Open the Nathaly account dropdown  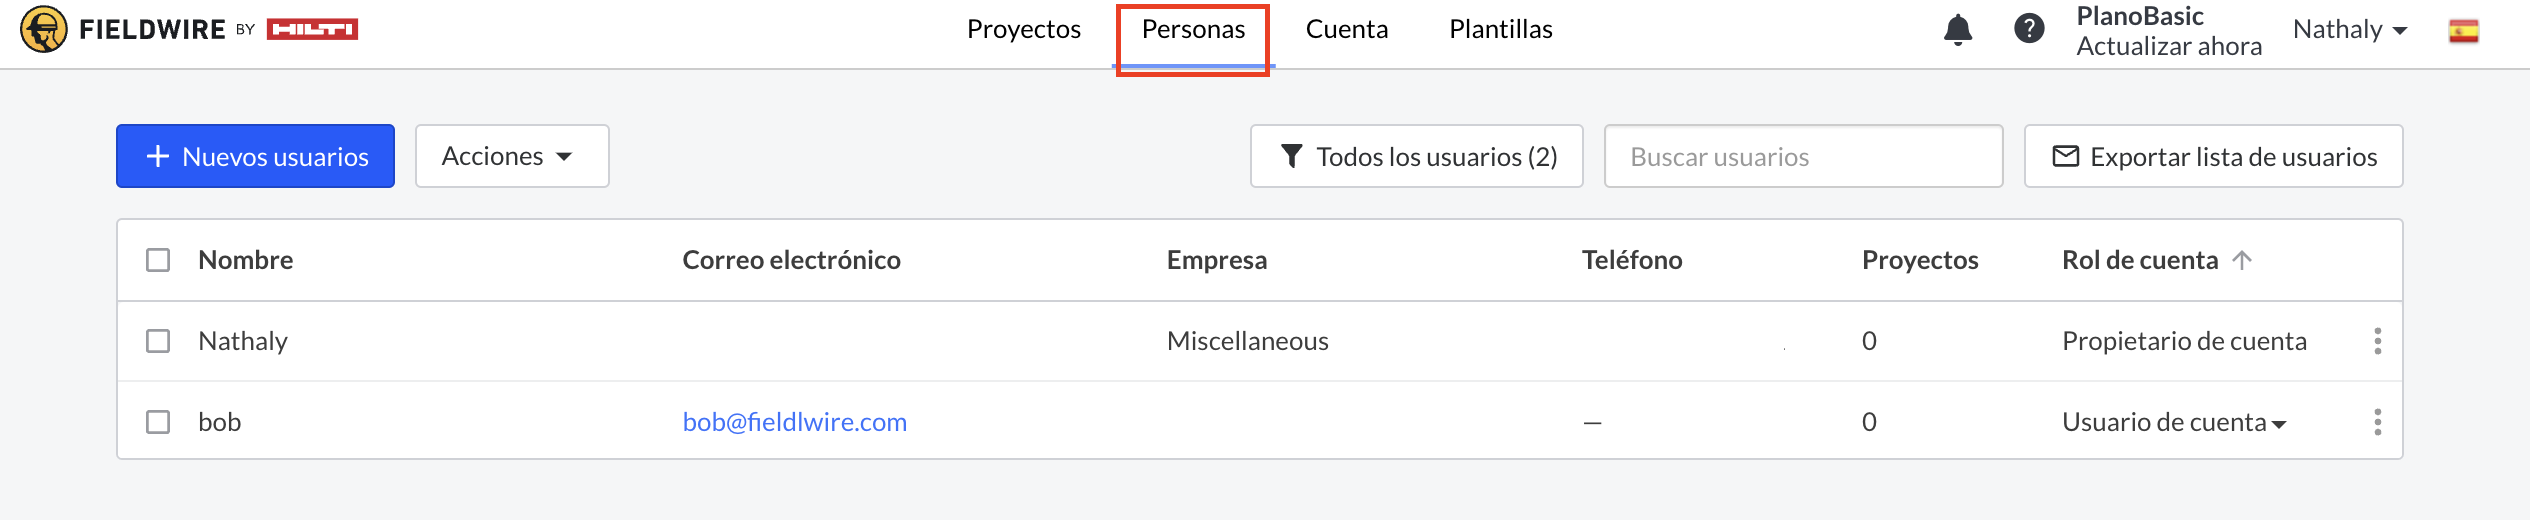[x=2349, y=30]
